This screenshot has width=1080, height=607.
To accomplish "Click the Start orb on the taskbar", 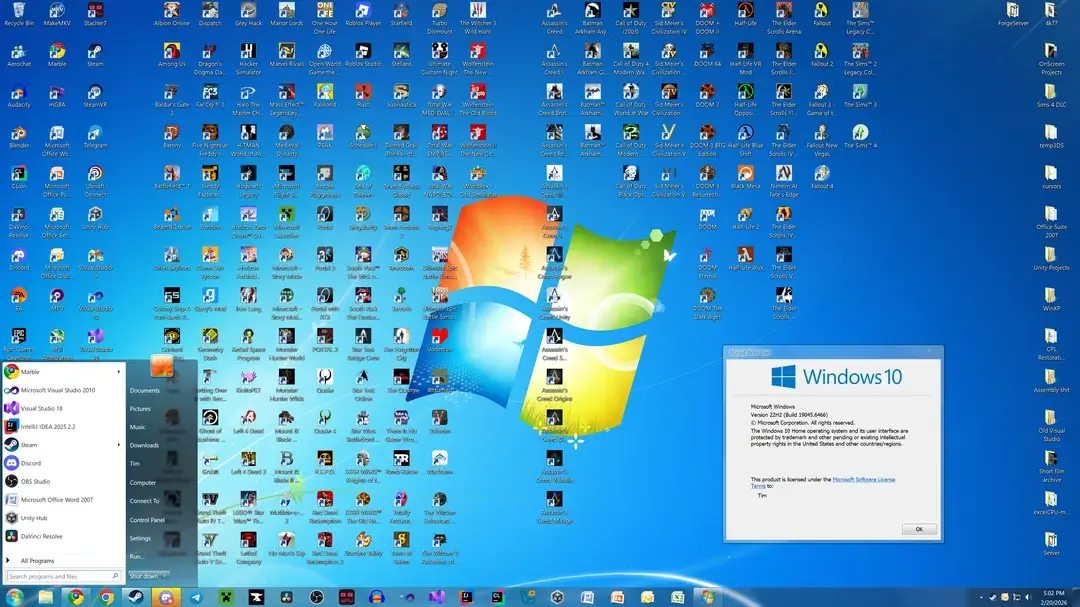I will click(14, 597).
